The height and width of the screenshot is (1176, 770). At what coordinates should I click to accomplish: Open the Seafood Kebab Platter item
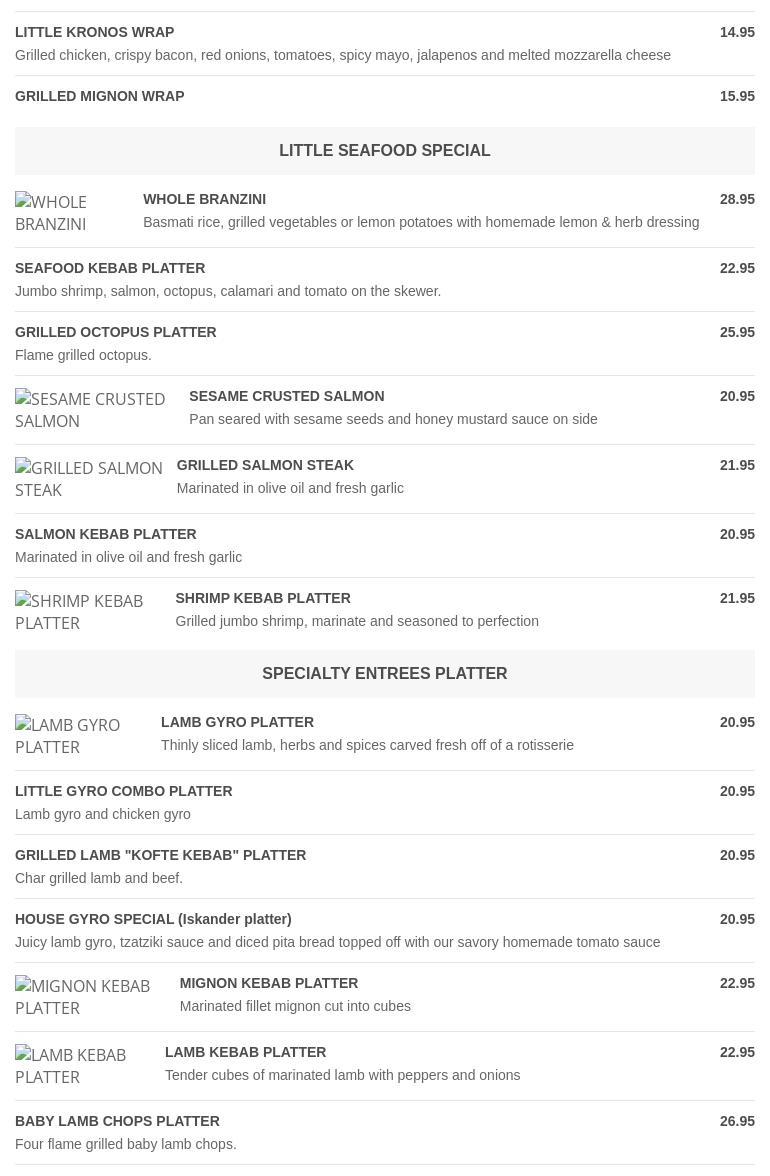pyautogui.click(x=110, y=269)
